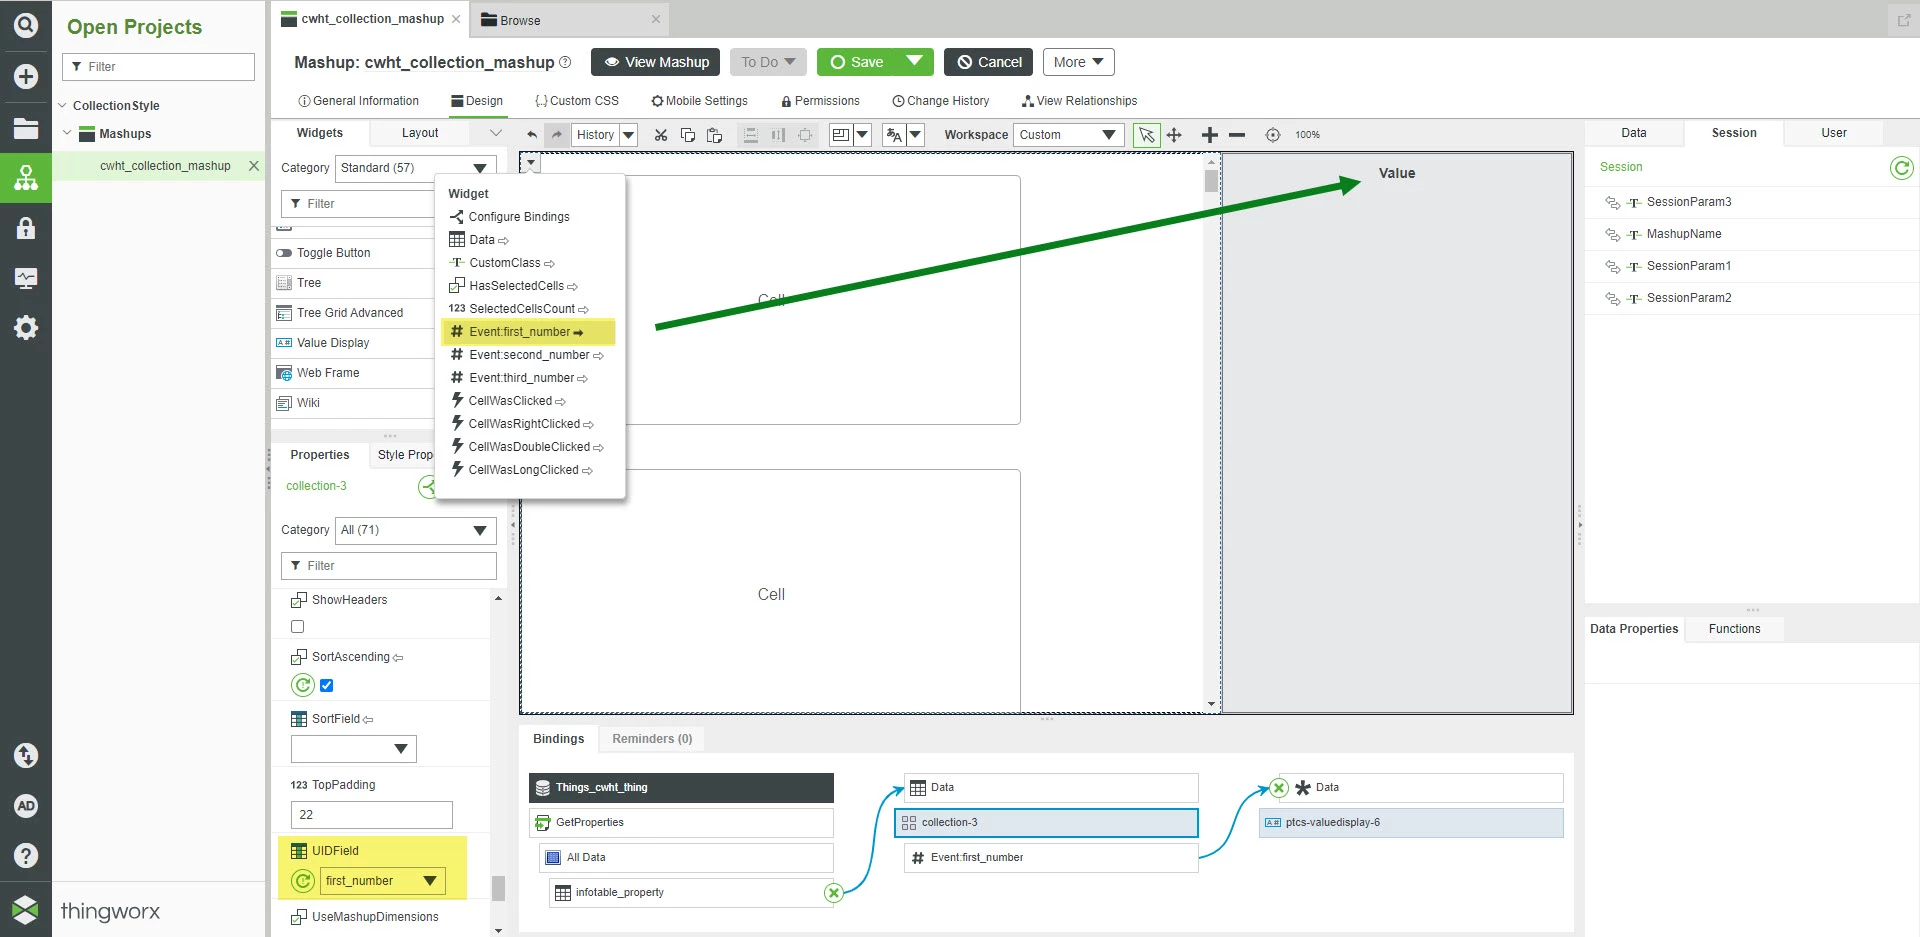
Task: Open the Workspace Custom dropdown
Action: point(1068,135)
